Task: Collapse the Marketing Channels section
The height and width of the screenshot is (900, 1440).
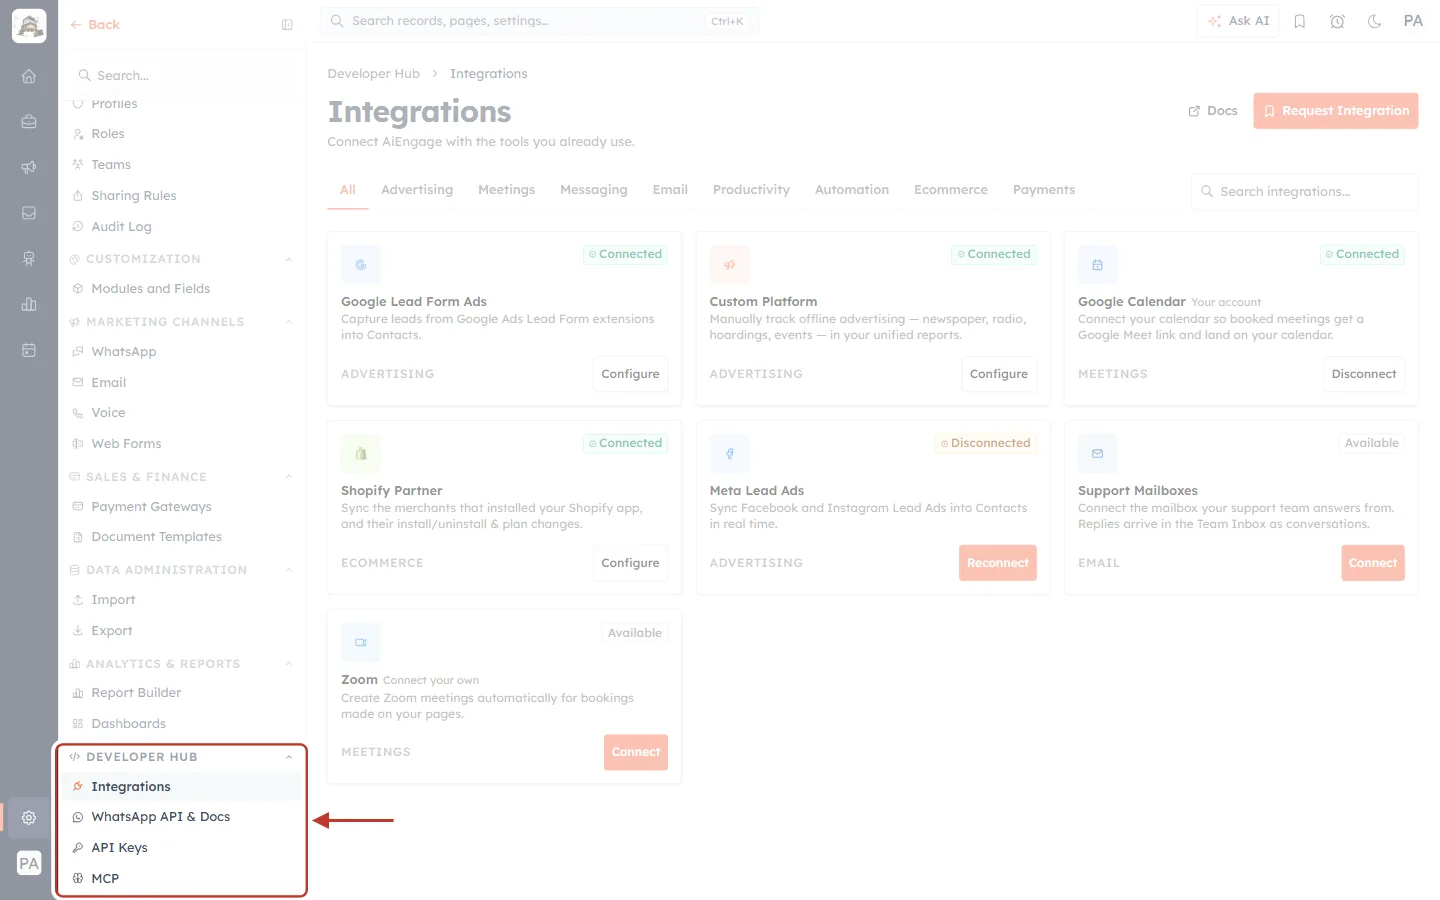Action: pos(289,322)
